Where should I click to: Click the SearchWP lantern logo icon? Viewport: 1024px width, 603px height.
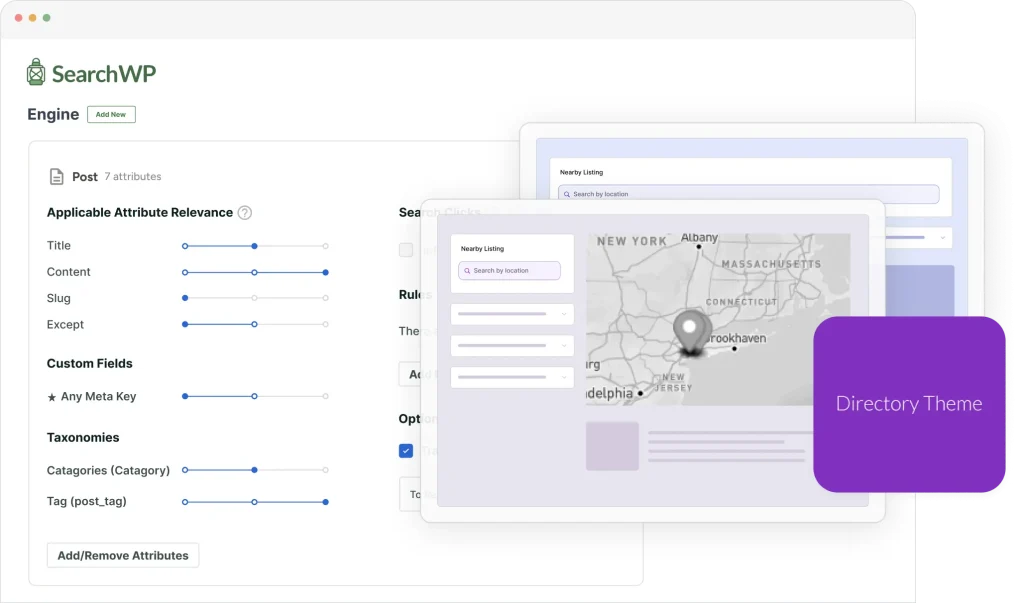(36, 72)
